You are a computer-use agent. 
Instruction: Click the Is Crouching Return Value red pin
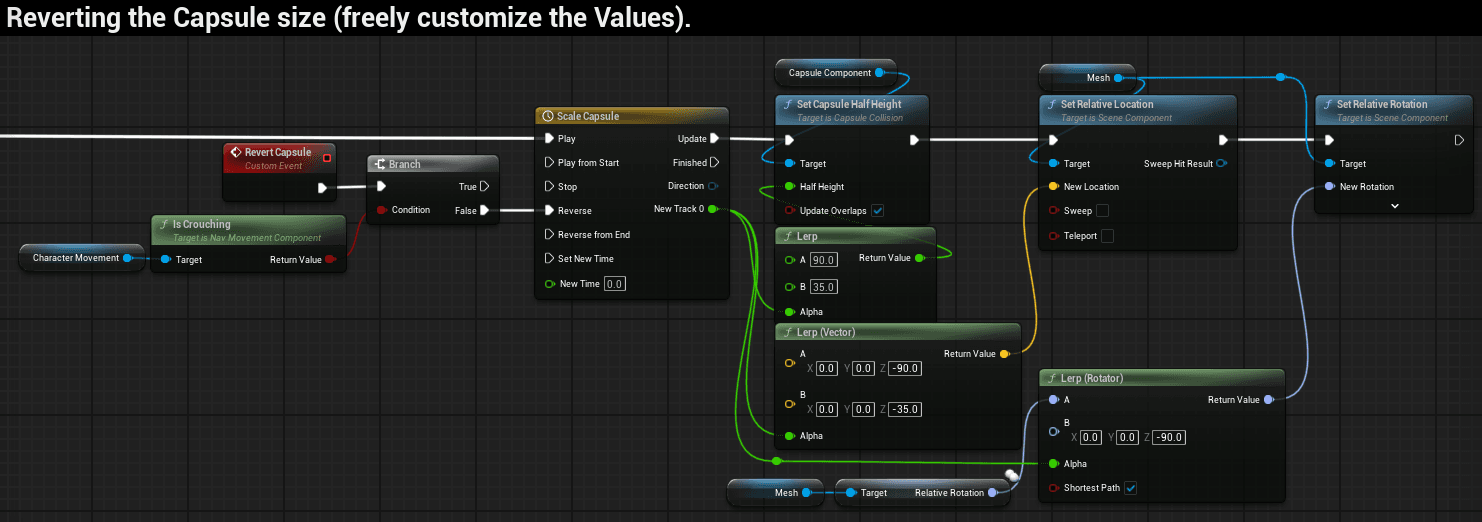coord(331,260)
